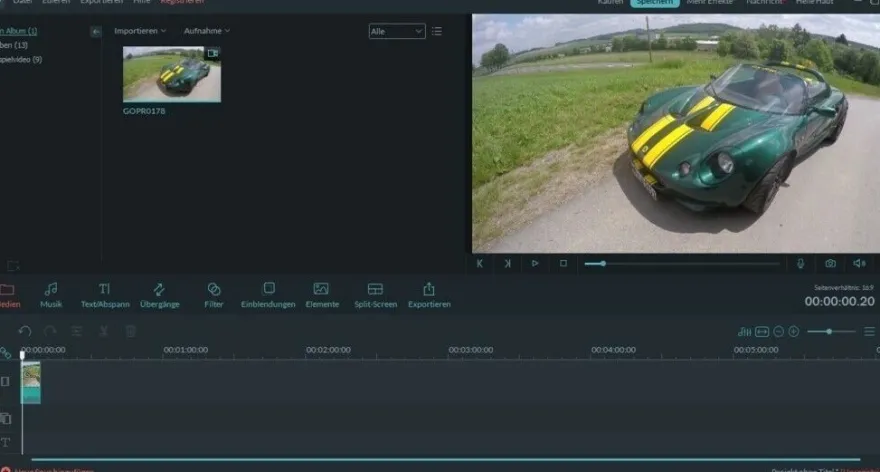Go back with media library arrow
880x472 pixels.
click(96, 32)
